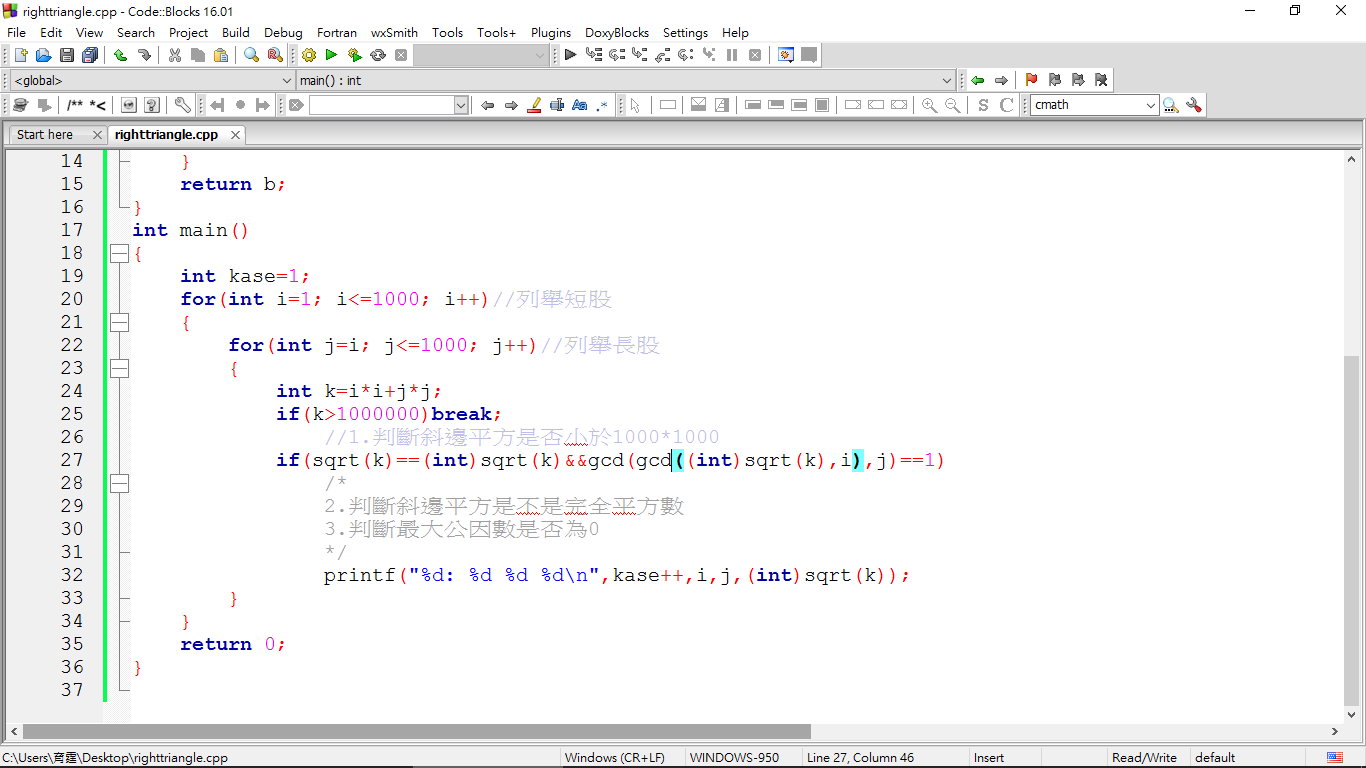Image resolution: width=1366 pixels, height=768 pixels.
Task: Collapse the comment fold at line 28
Action: (x=119, y=484)
